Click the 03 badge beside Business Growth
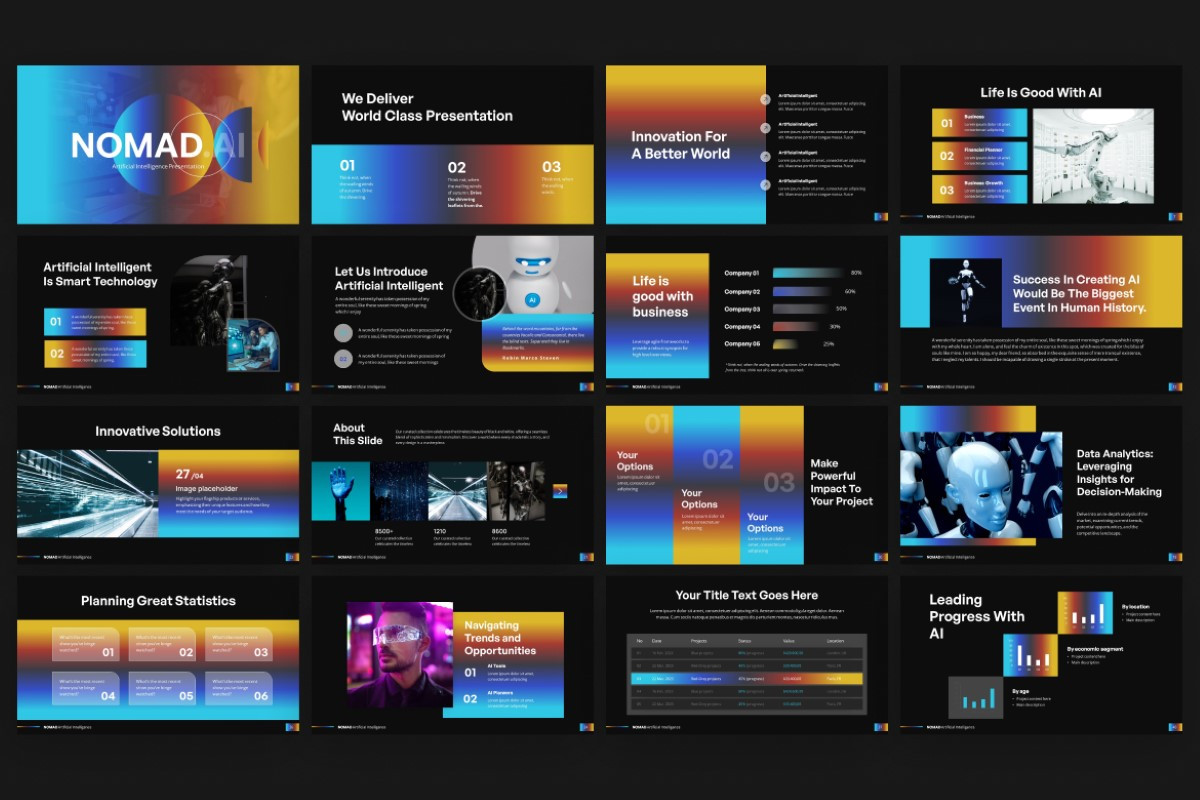Image resolution: width=1200 pixels, height=800 pixels. click(946, 189)
